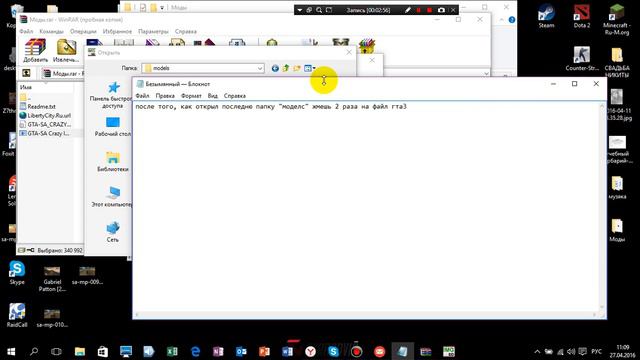Image resolution: width=640 pixels, height=360 pixels.
Task: Select Библиотеки in dialog sidebar
Action: click(x=113, y=162)
